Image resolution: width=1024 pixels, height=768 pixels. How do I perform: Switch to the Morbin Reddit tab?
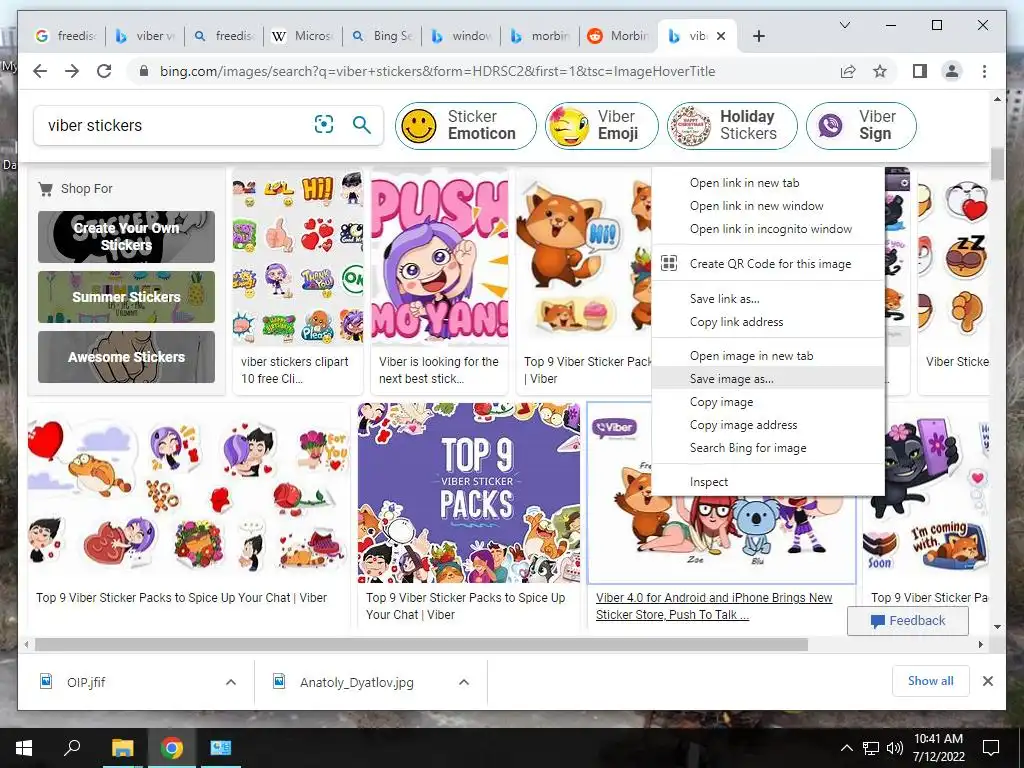[x=618, y=36]
